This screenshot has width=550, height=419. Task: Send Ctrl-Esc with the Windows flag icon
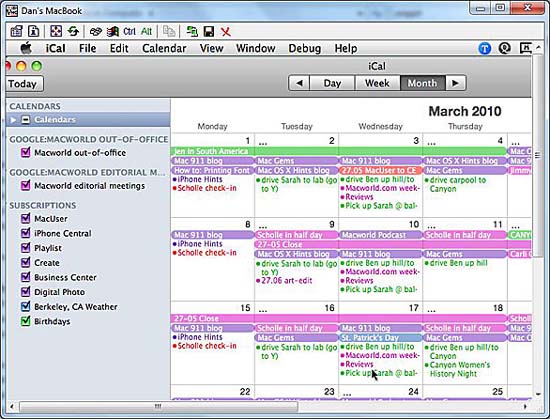[x=113, y=32]
